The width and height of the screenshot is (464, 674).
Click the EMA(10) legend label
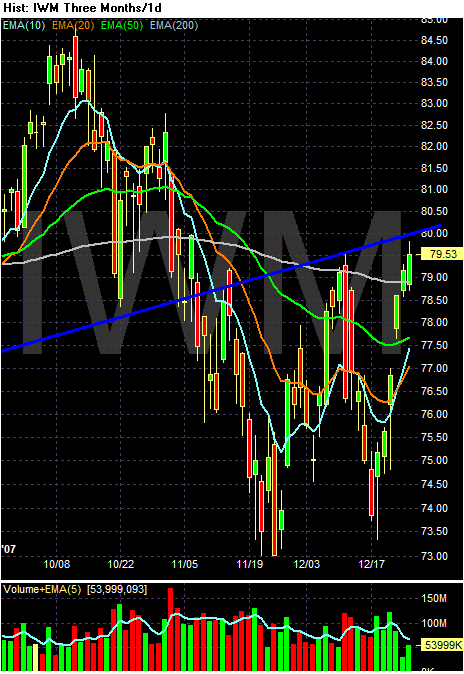click(x=24, y=25)
